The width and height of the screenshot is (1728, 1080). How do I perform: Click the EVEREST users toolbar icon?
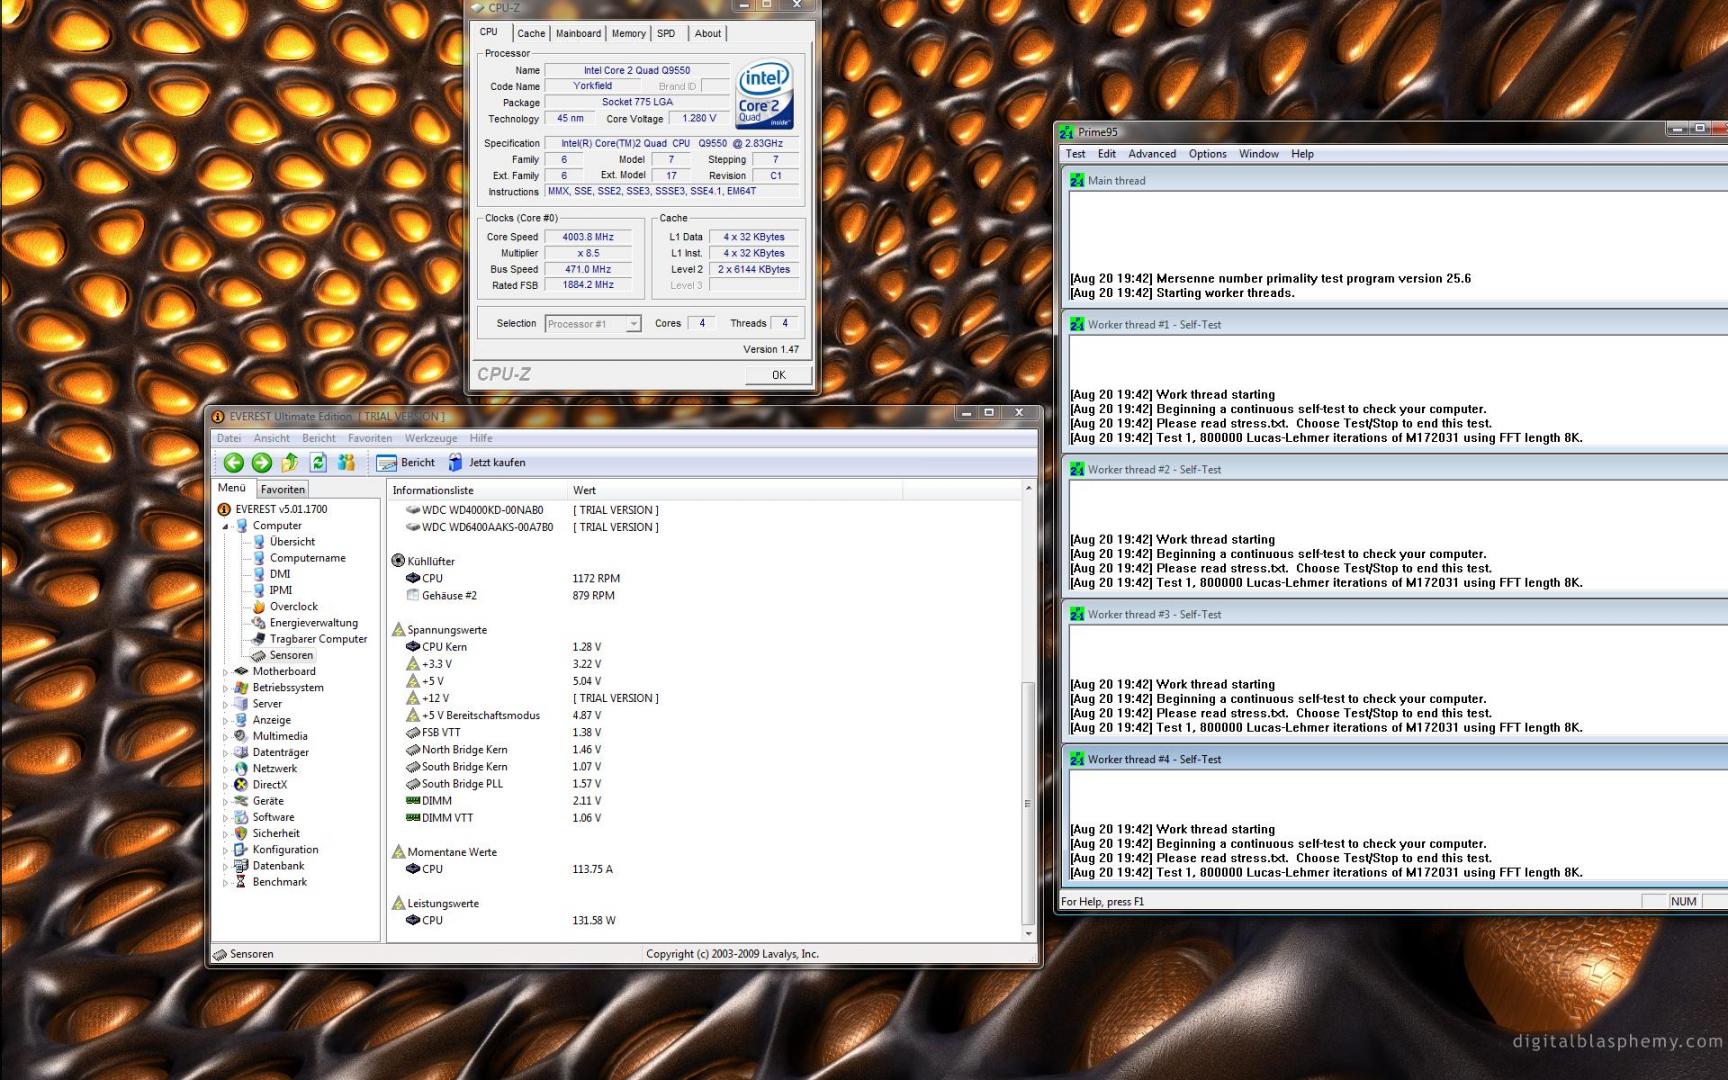click(x=346, y=462)
